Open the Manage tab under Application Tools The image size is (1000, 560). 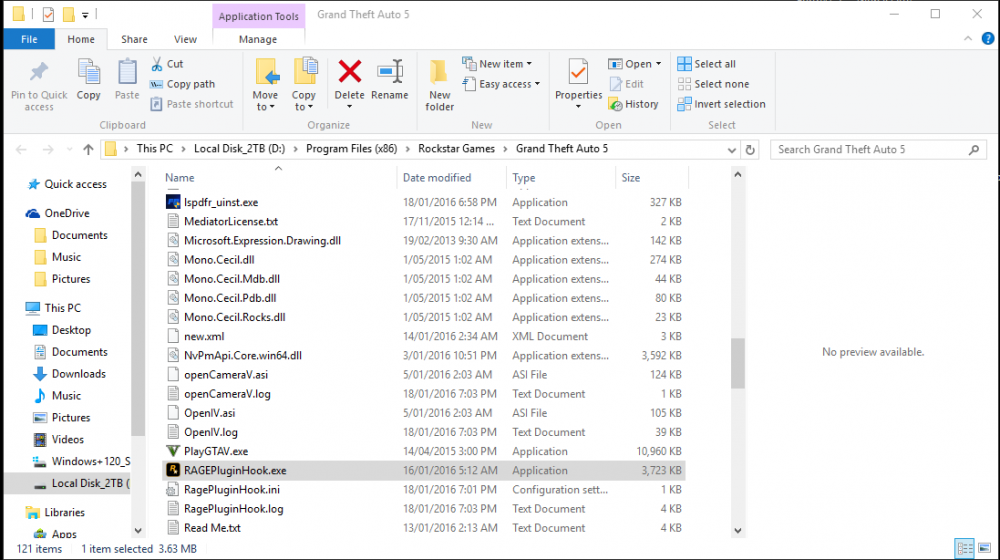(x=258, y=39)
